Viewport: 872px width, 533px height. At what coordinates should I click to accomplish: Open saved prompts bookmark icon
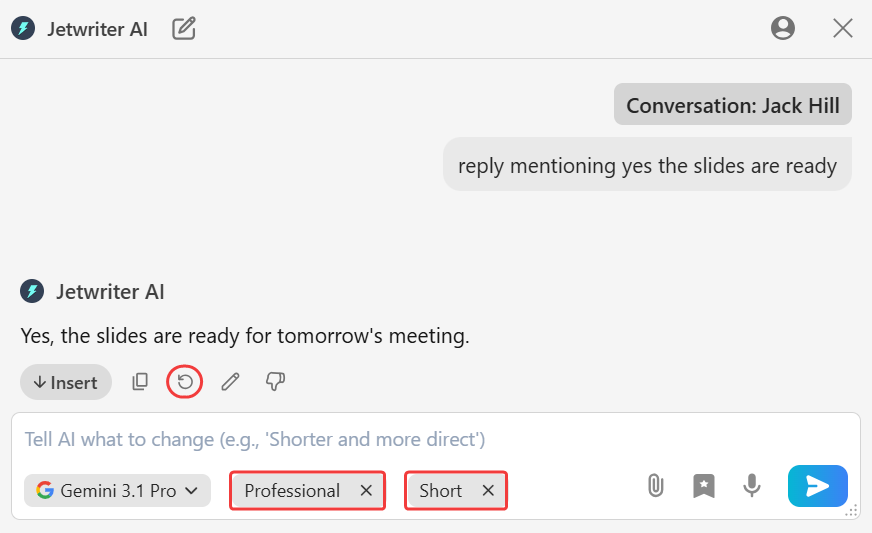(x=703, y=486)
